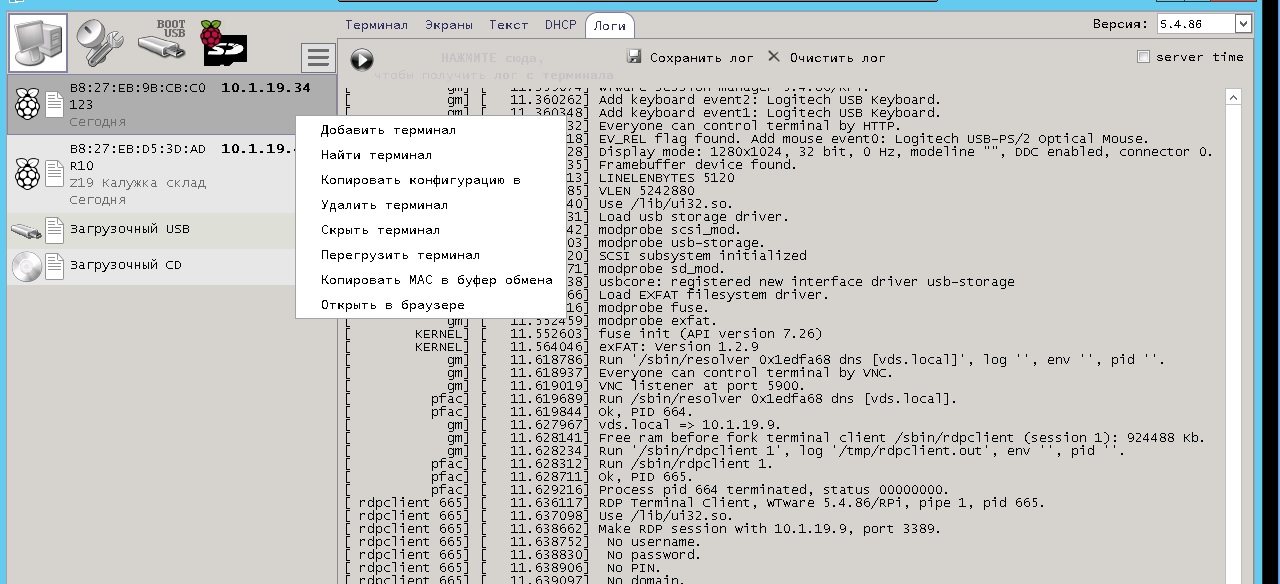Click the BOOT USB flash drive icon
The width and height of the screenshot is (1280, 584).
click(x=161, y=40)
